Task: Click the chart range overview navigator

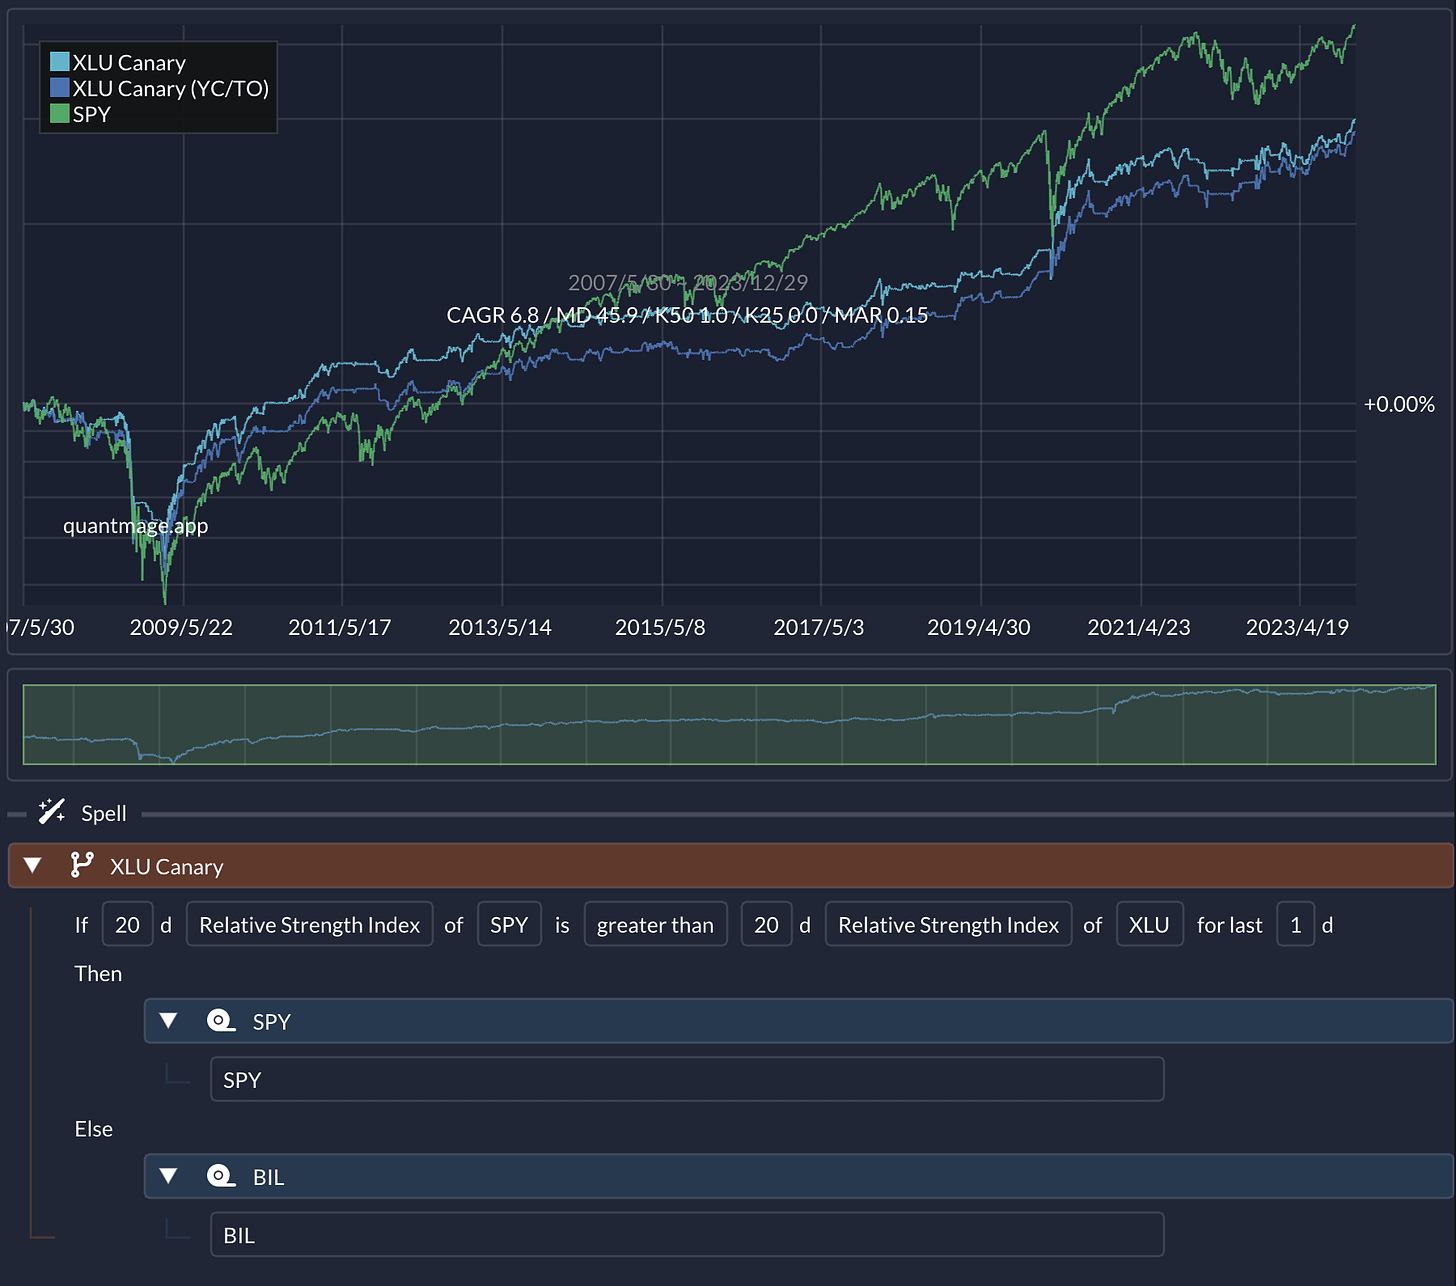Action: (x=729, y=724)
